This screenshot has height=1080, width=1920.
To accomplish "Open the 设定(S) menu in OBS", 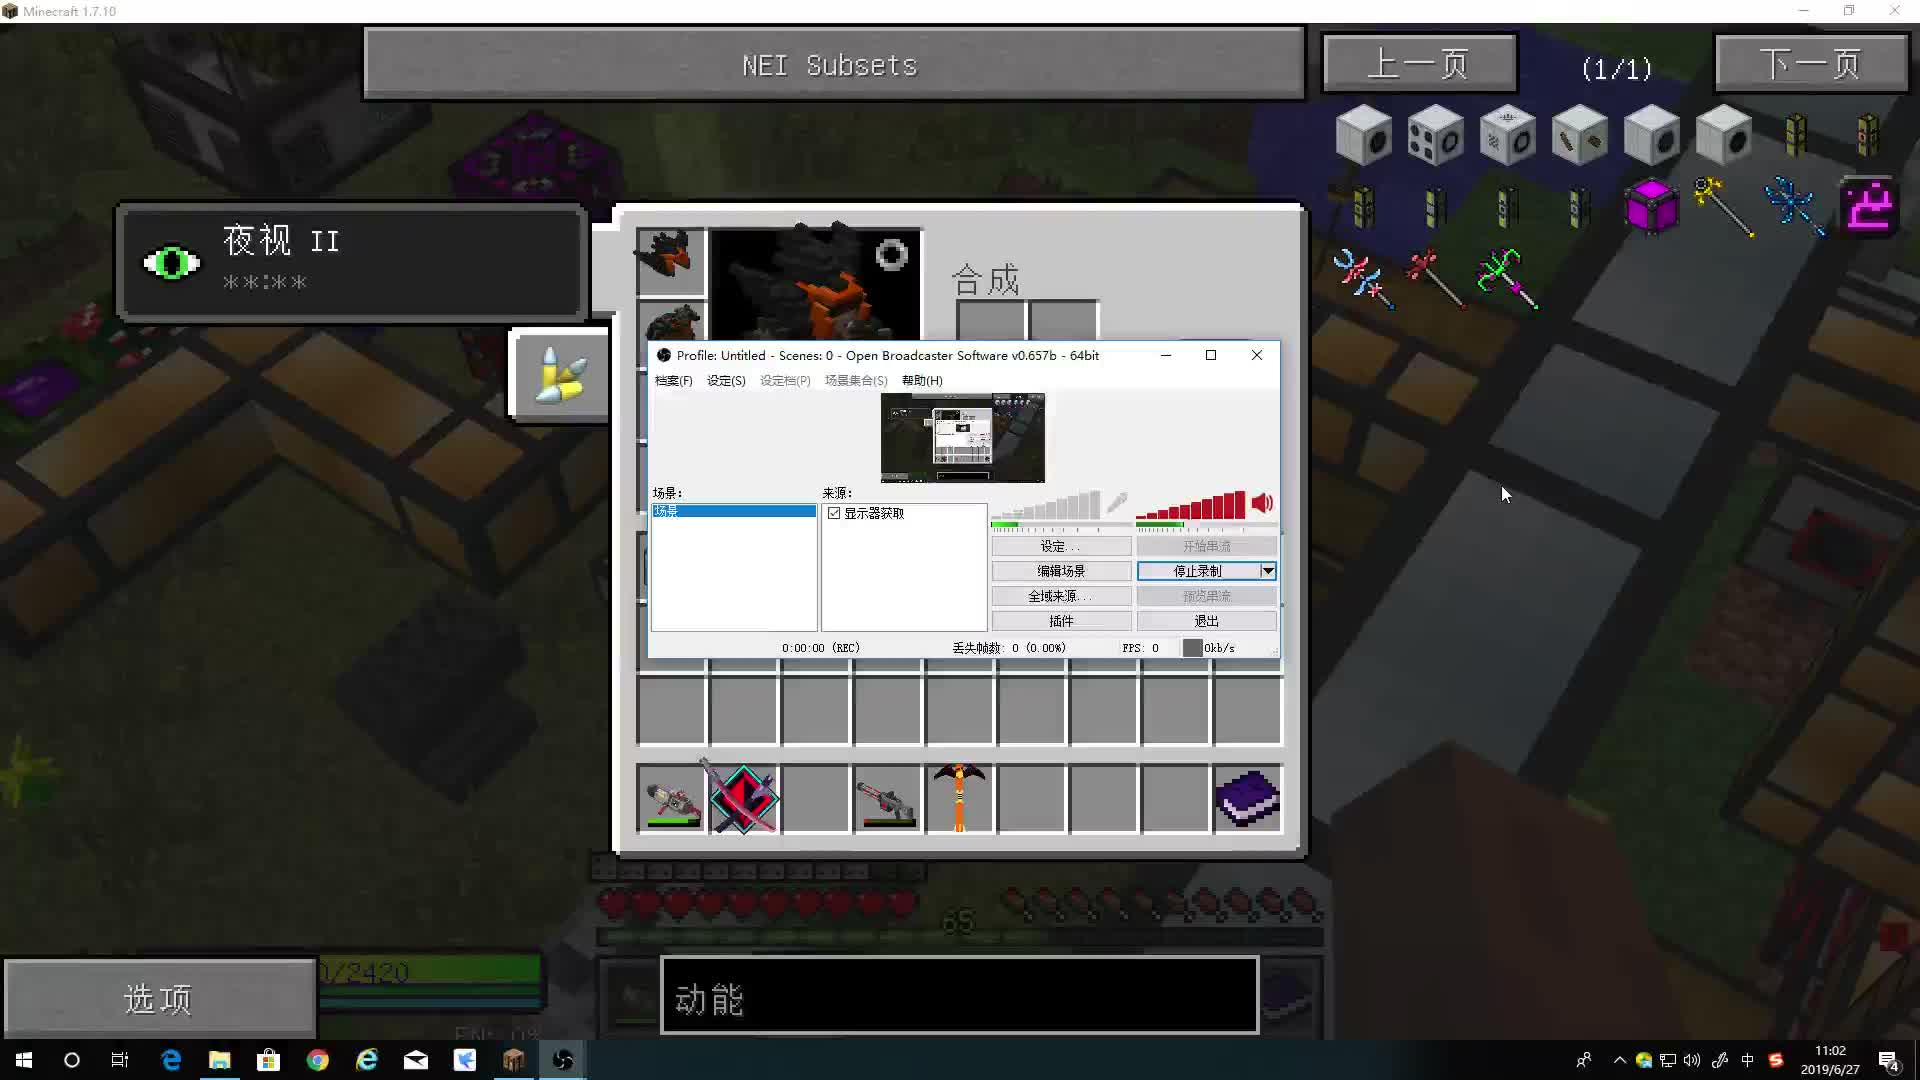I will tap(726, 381).
